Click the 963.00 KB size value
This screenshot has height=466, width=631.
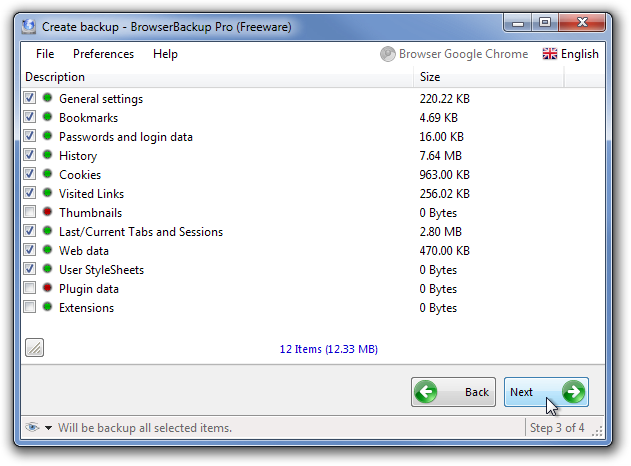[445, 175]
